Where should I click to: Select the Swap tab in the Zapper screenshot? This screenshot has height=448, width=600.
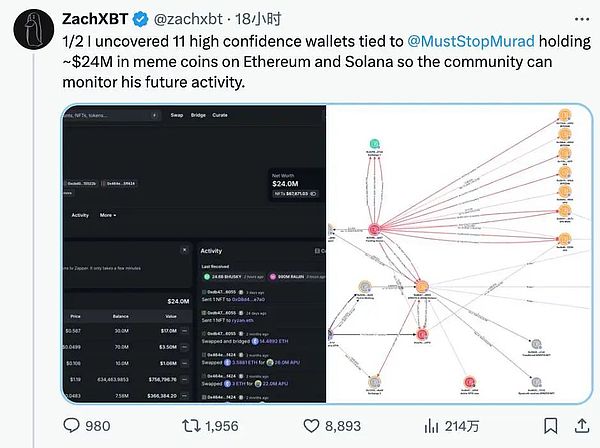coord(176,115)
